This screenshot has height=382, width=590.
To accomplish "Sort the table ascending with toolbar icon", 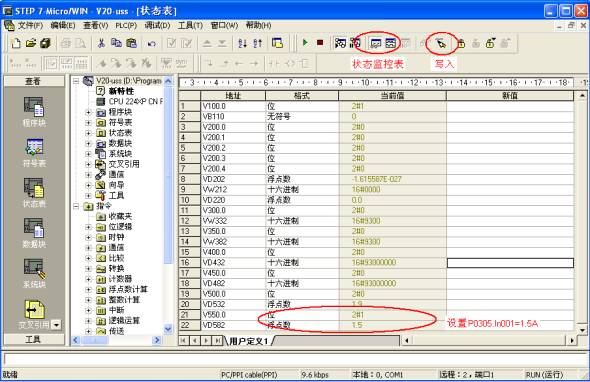I will pyautogui.click(x=242, y=43).
